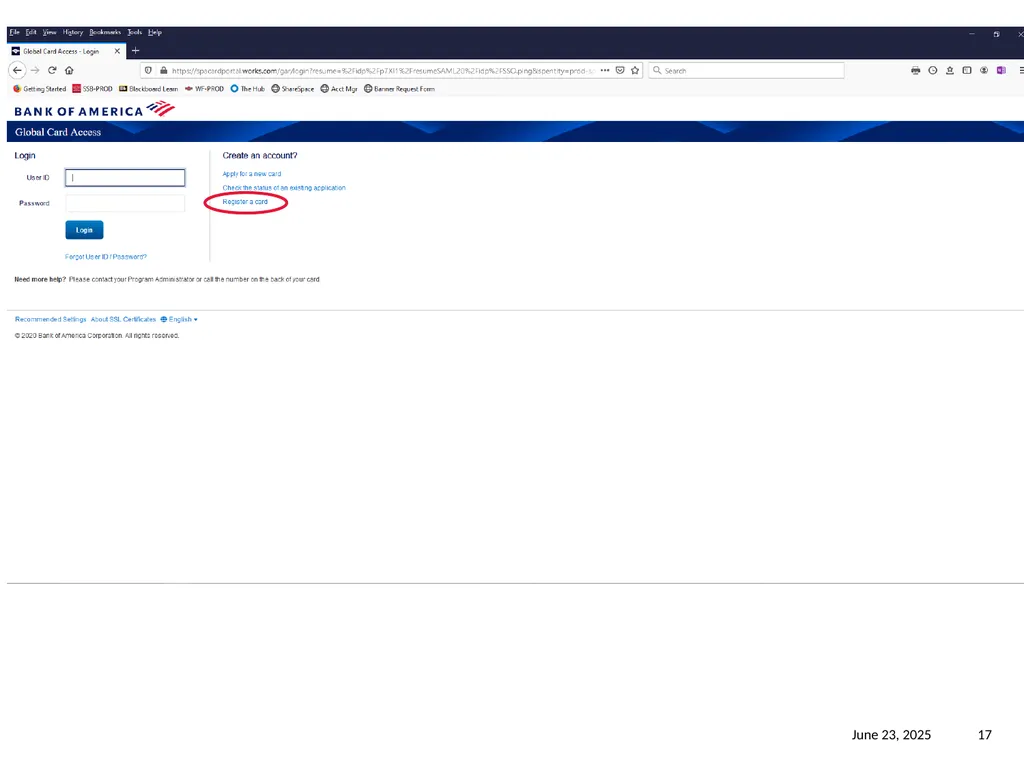The width and height of the screenshot is (1024, 768).
Task: Click the browser URL address bar
Action: point(382,71)
